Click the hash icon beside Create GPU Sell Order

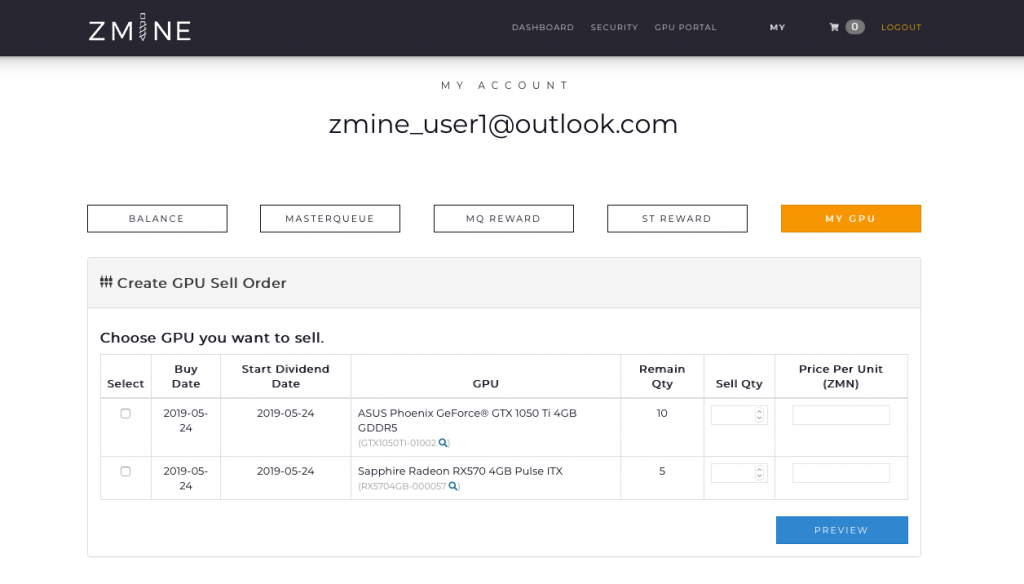coord(106,282)
